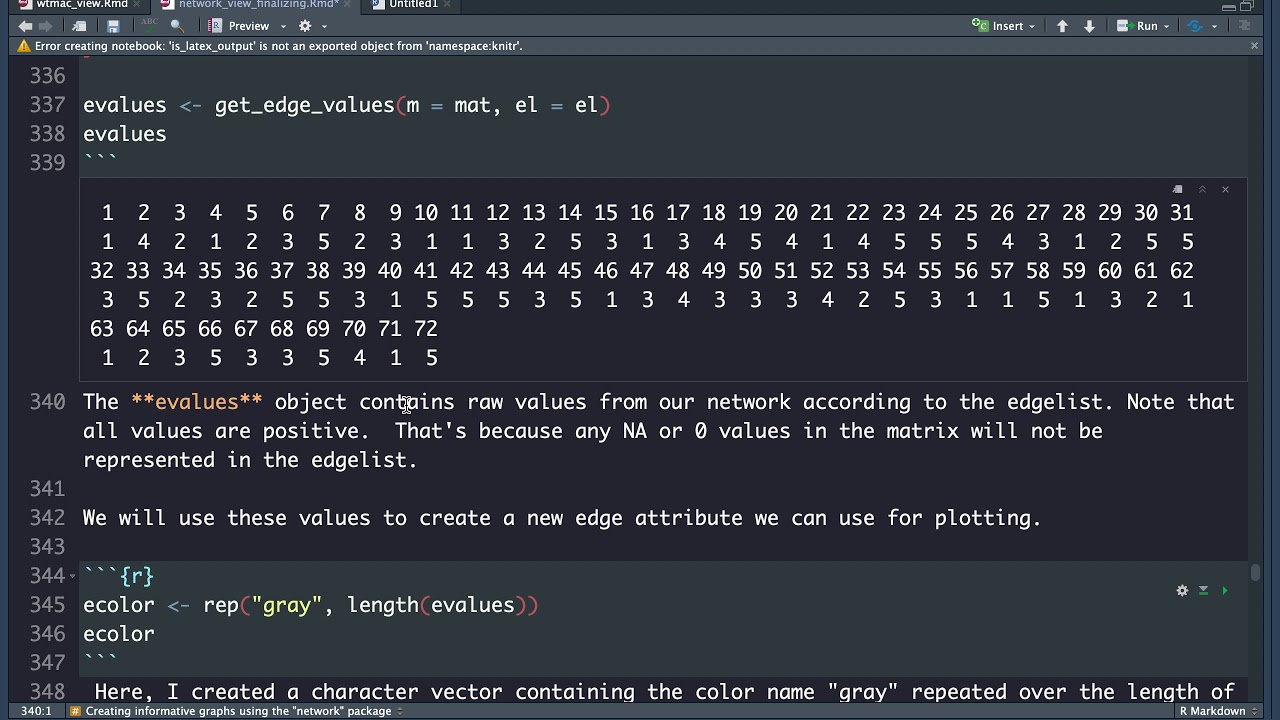Open the publish dropdown arrow

tap(1214, 26)
